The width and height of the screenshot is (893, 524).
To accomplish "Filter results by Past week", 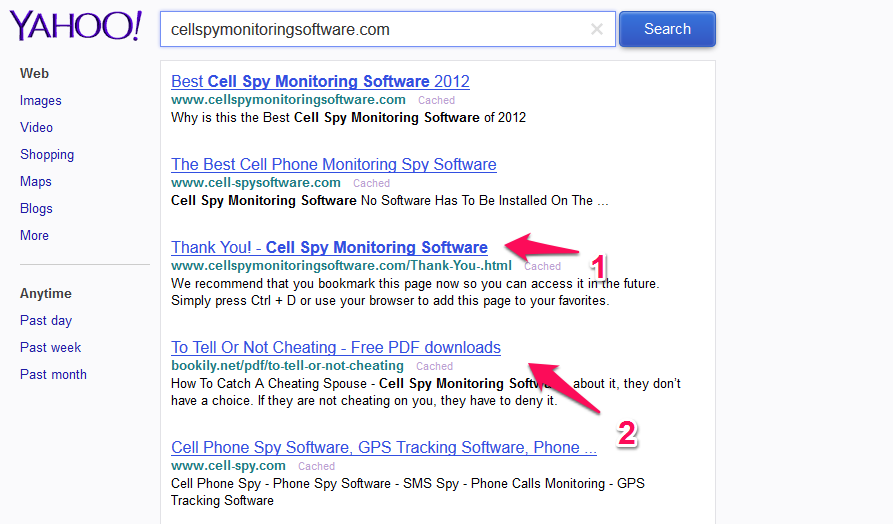I will coord(51,347).
